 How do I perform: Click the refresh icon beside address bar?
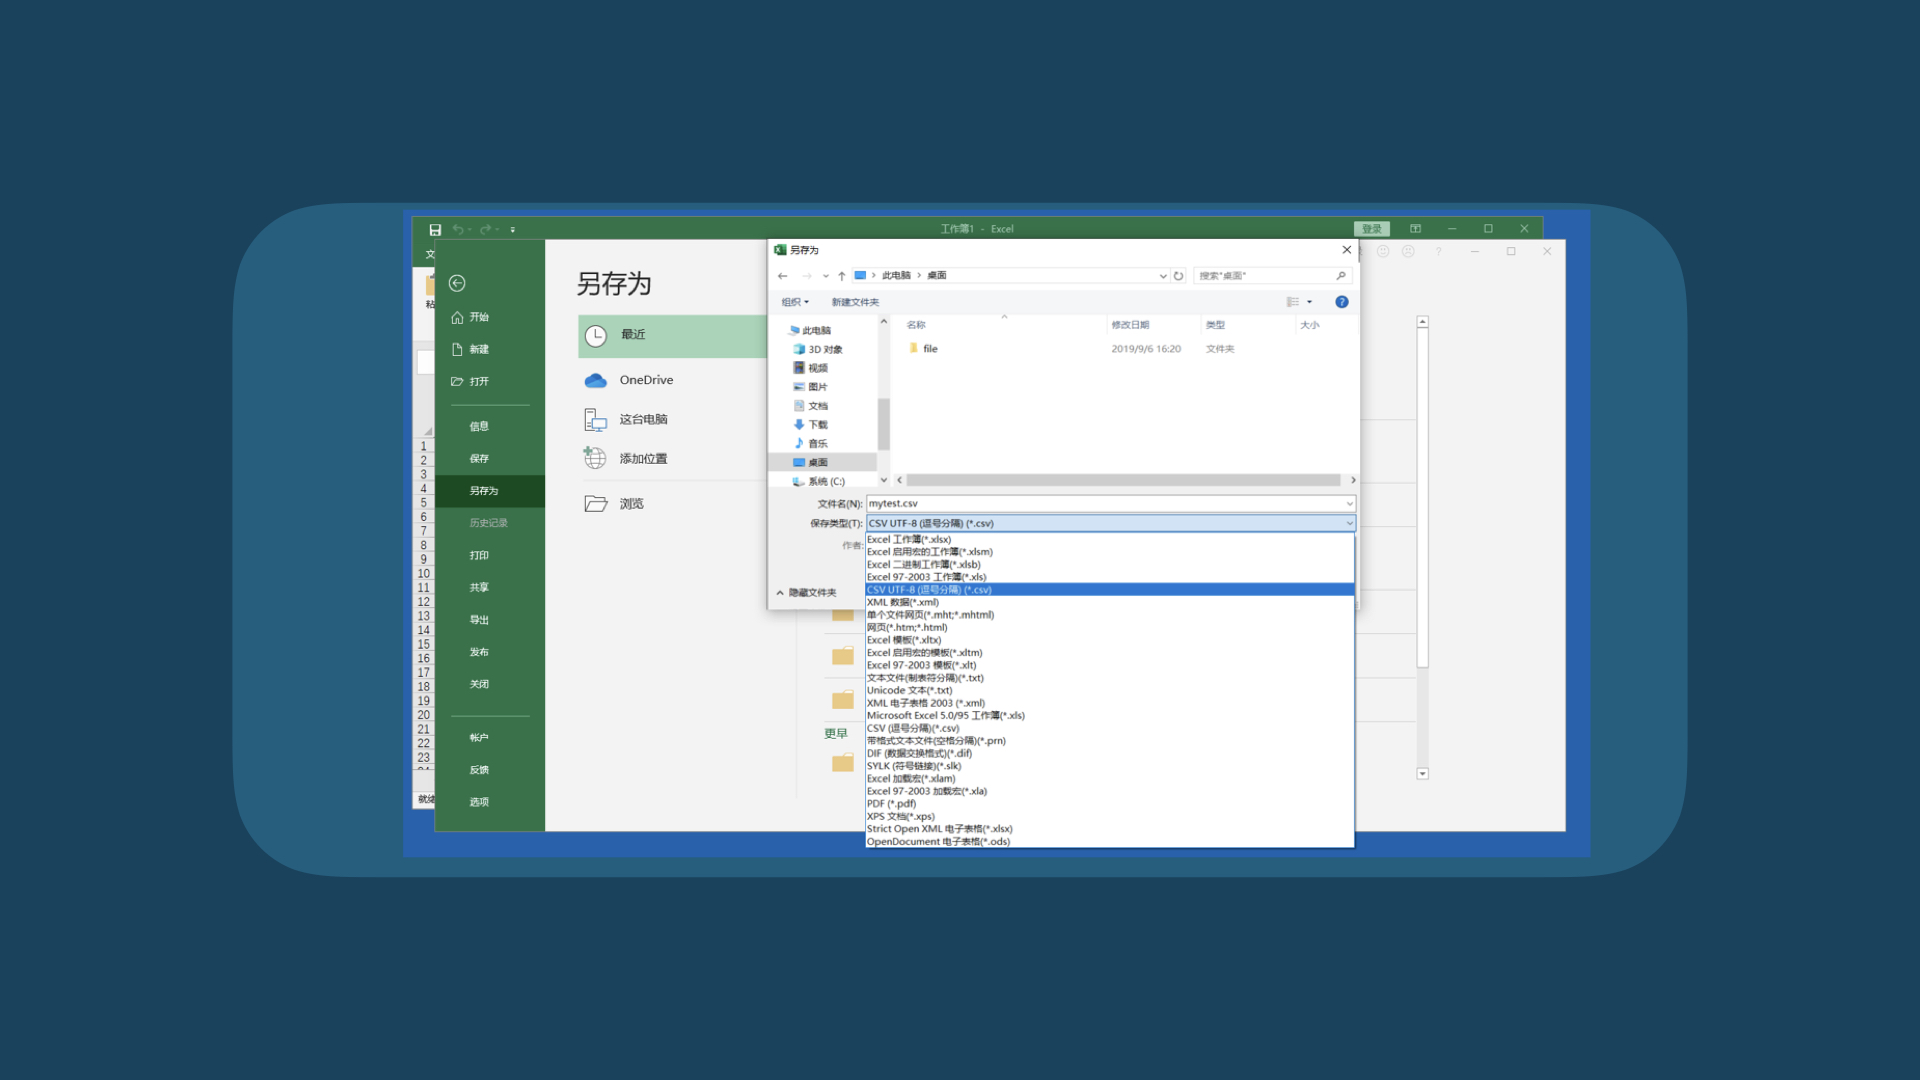[x=1178, y=276]
